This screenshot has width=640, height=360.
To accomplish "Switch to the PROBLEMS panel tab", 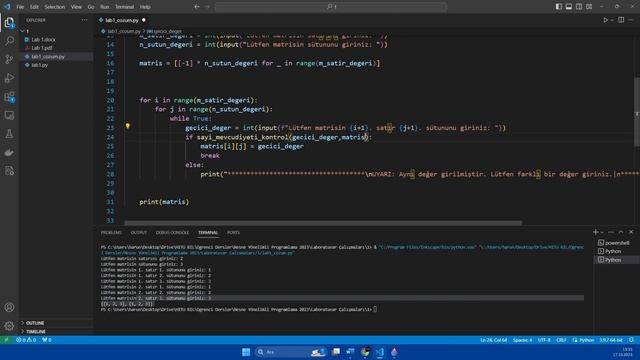I will point(111,233).
